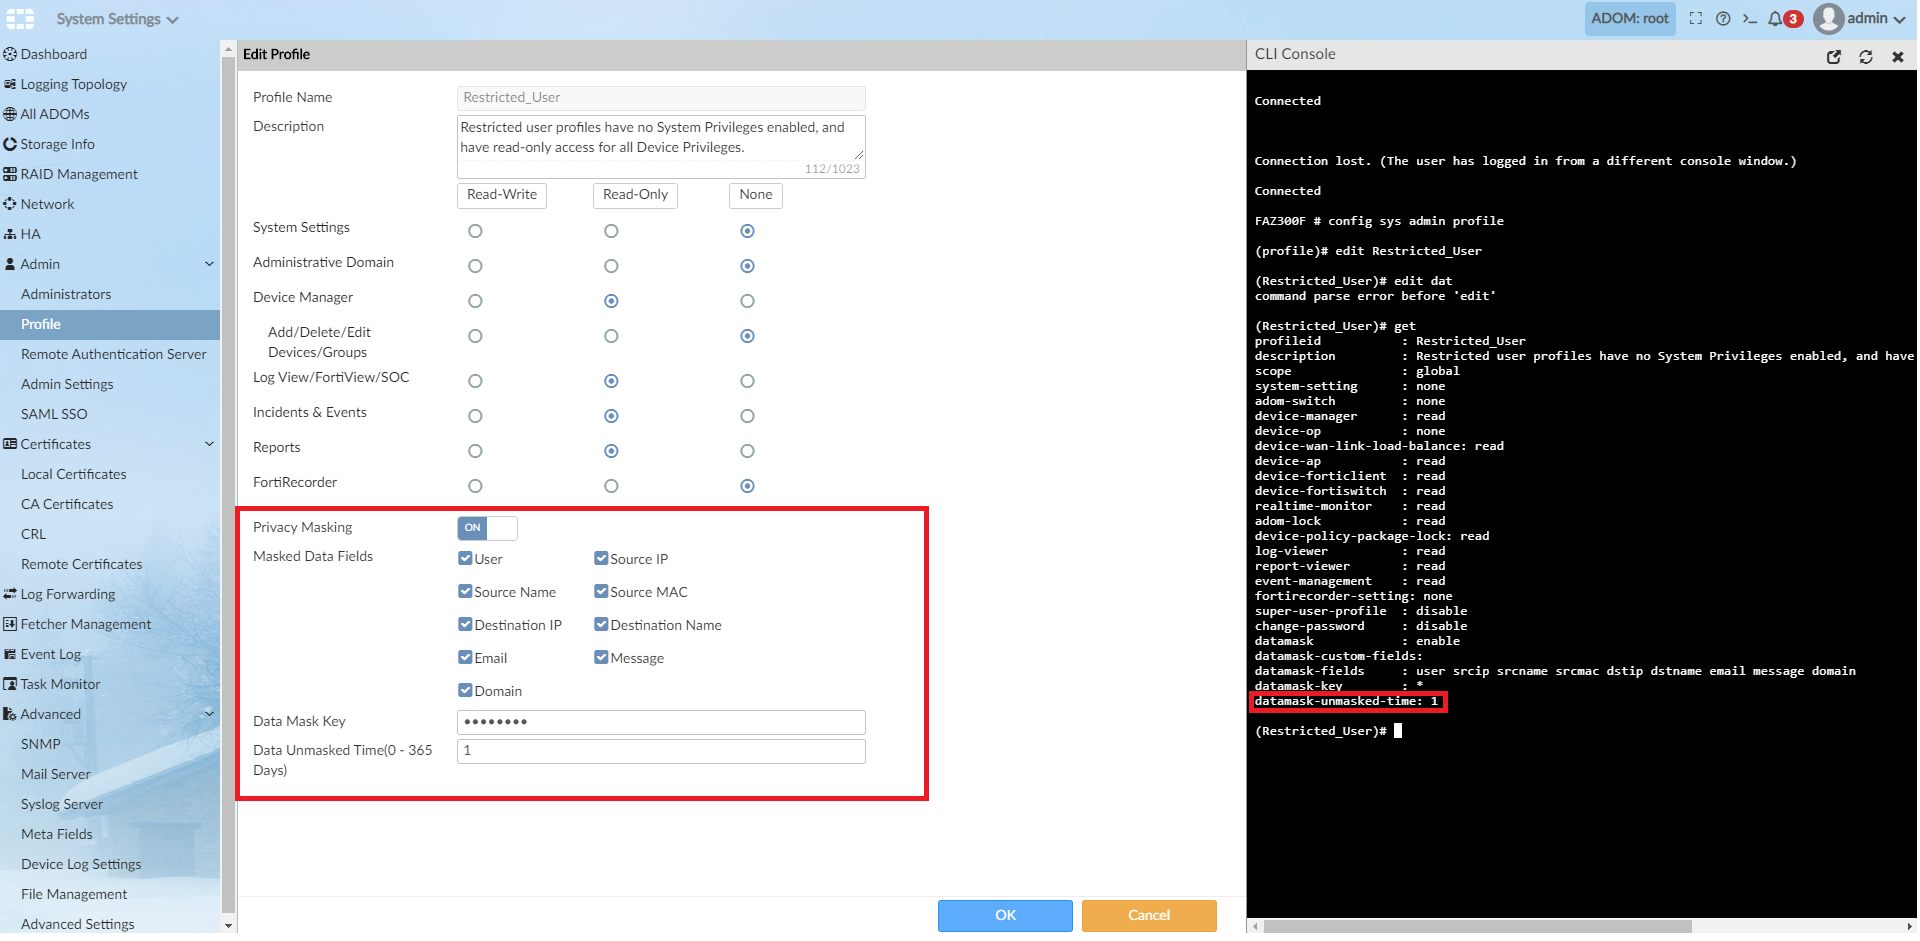
Task: Click the Data Unmasked Time field
Action: coord(661,751)
